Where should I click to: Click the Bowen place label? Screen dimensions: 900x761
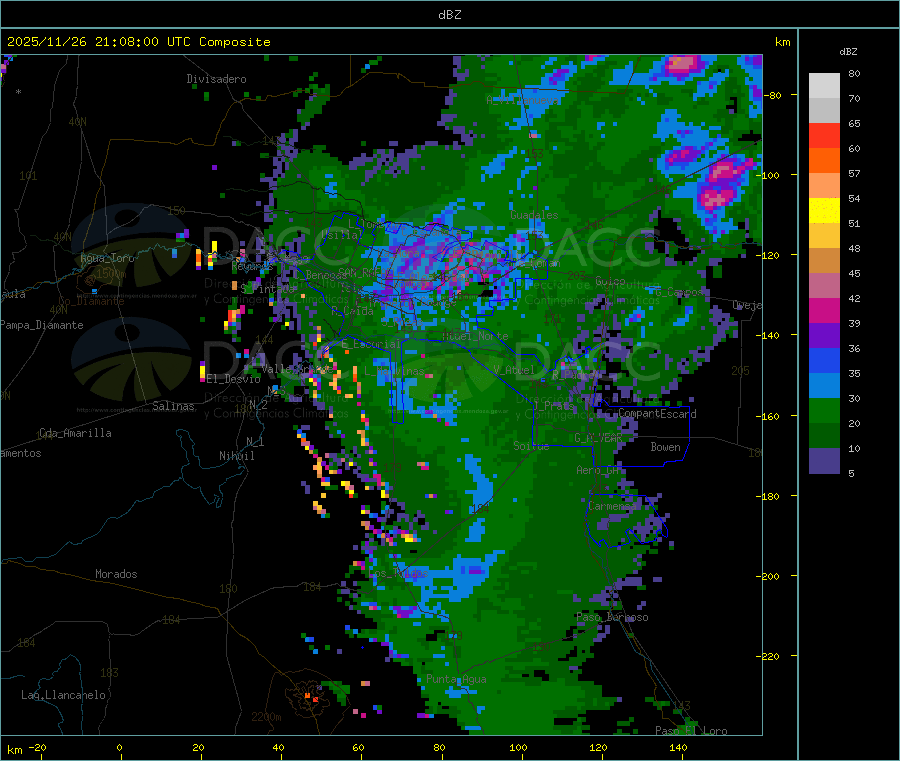665,447
